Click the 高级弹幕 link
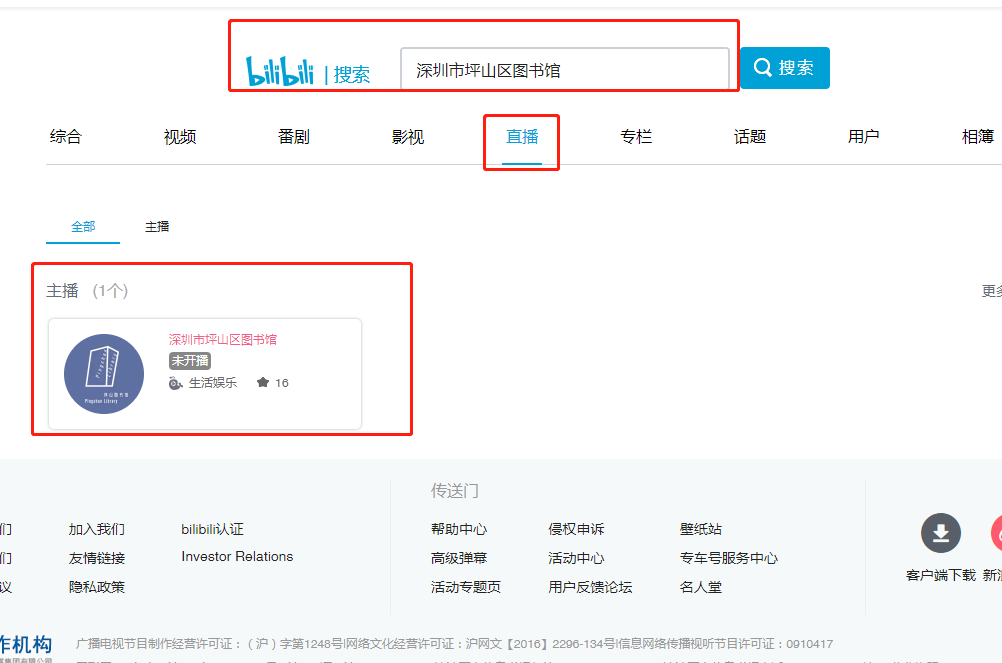1002x663 pixels. (459, 558)
